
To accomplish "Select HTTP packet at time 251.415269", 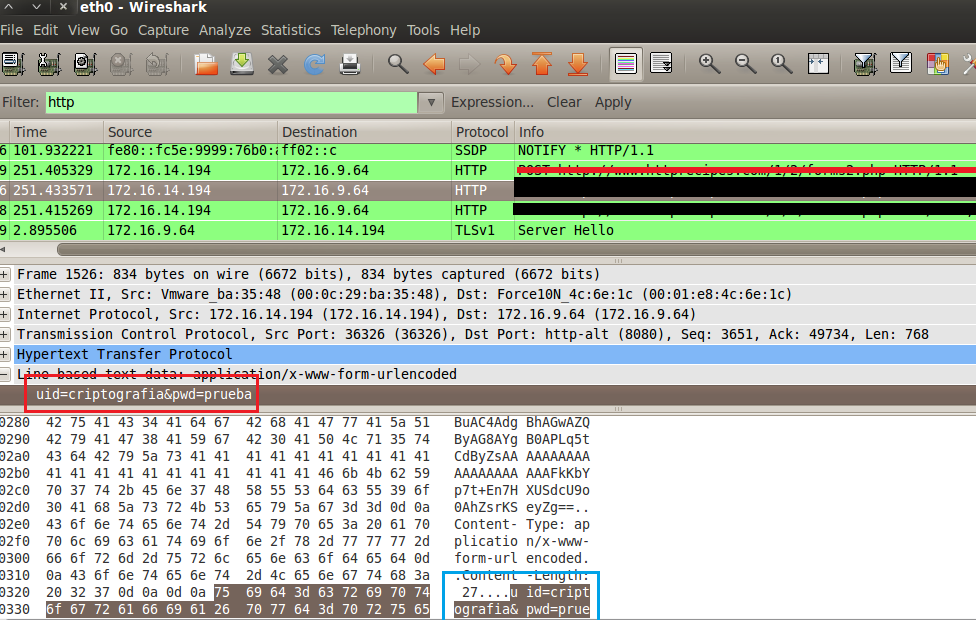I will tap(488, 210).
